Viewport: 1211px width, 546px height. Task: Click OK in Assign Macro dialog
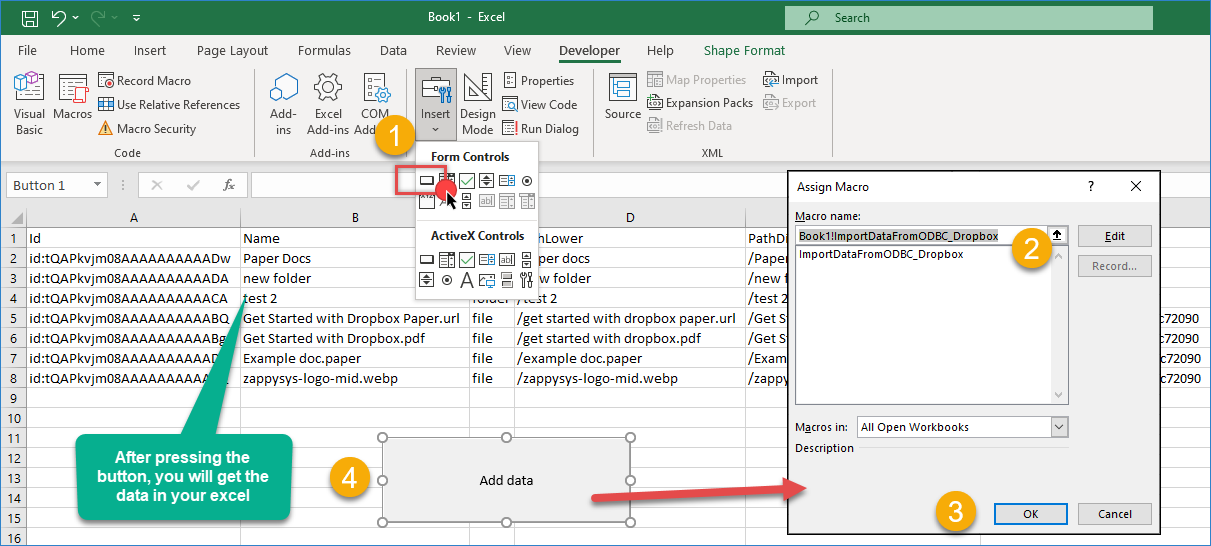click(1030, 514)
